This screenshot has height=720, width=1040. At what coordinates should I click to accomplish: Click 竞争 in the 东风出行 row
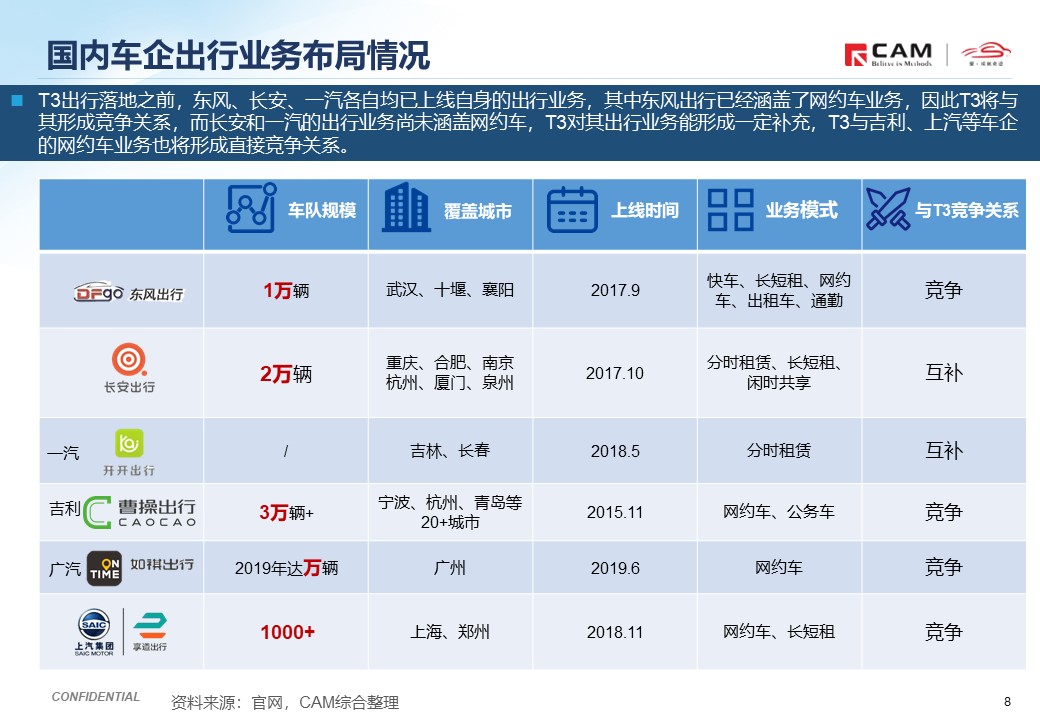click(x=944, y=290)
